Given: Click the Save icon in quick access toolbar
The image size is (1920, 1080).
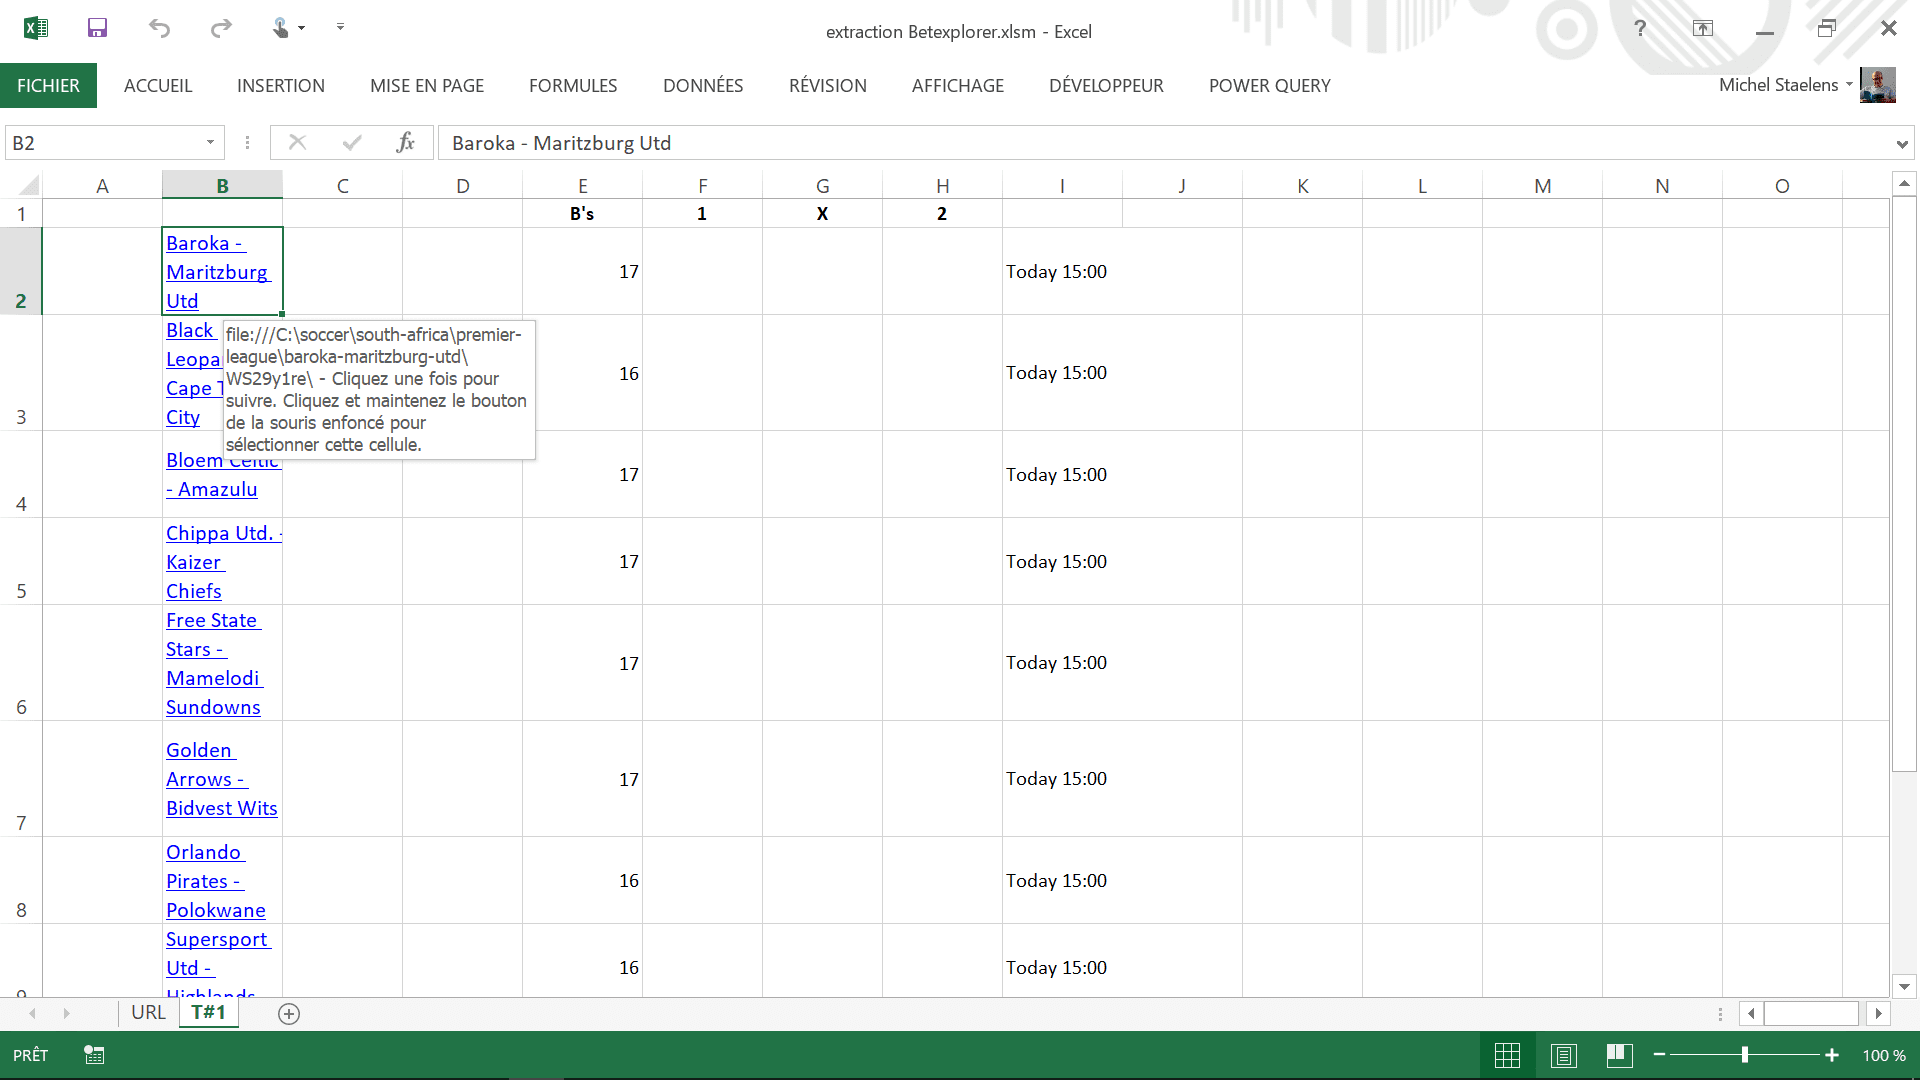Looking at the screenshot, I should (x=97, y=28).
